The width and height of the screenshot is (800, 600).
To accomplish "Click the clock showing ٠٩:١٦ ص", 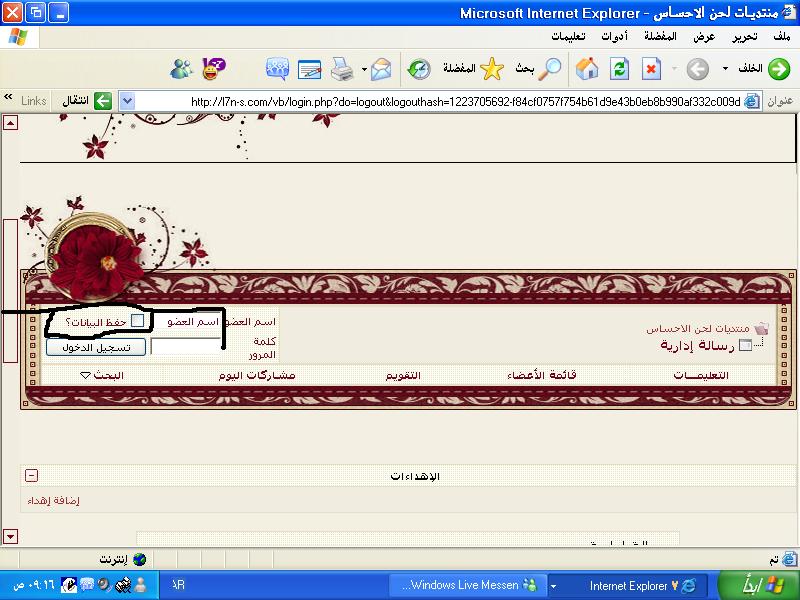I will coord(34,585).
